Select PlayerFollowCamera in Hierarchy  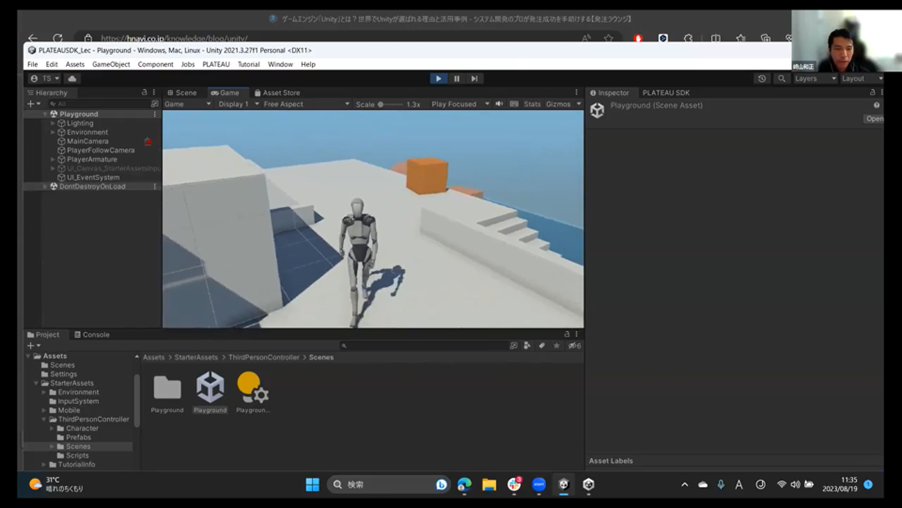tap(100, 150)
